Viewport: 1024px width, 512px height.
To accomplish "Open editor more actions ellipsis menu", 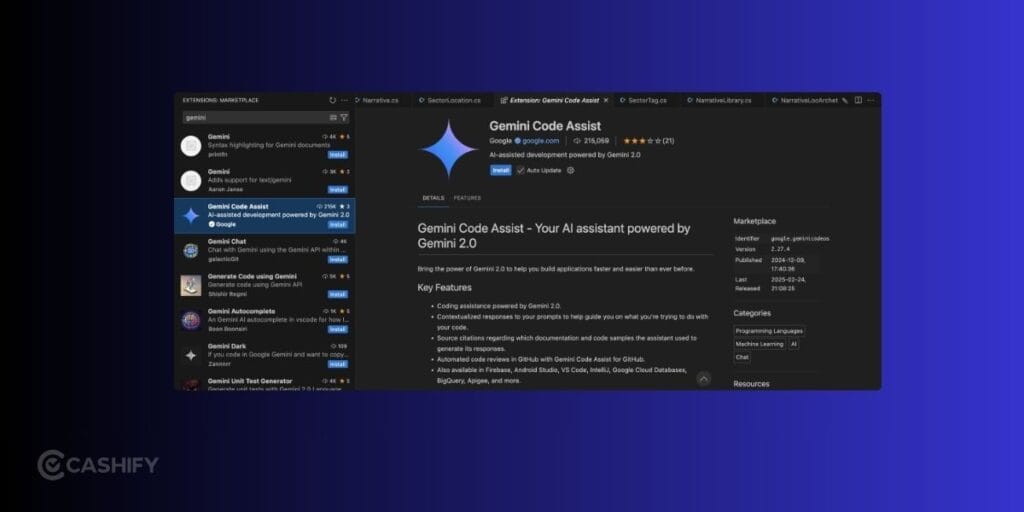I will coord(871,101).
